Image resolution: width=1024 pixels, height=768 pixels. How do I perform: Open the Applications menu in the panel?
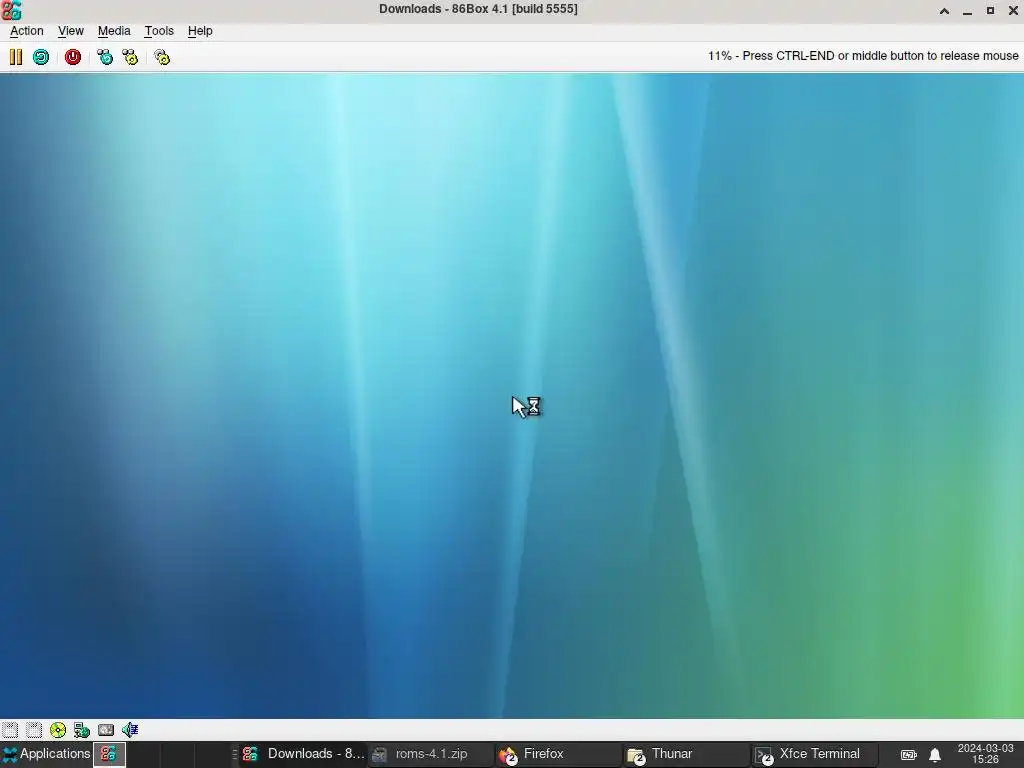coord(46,754)
